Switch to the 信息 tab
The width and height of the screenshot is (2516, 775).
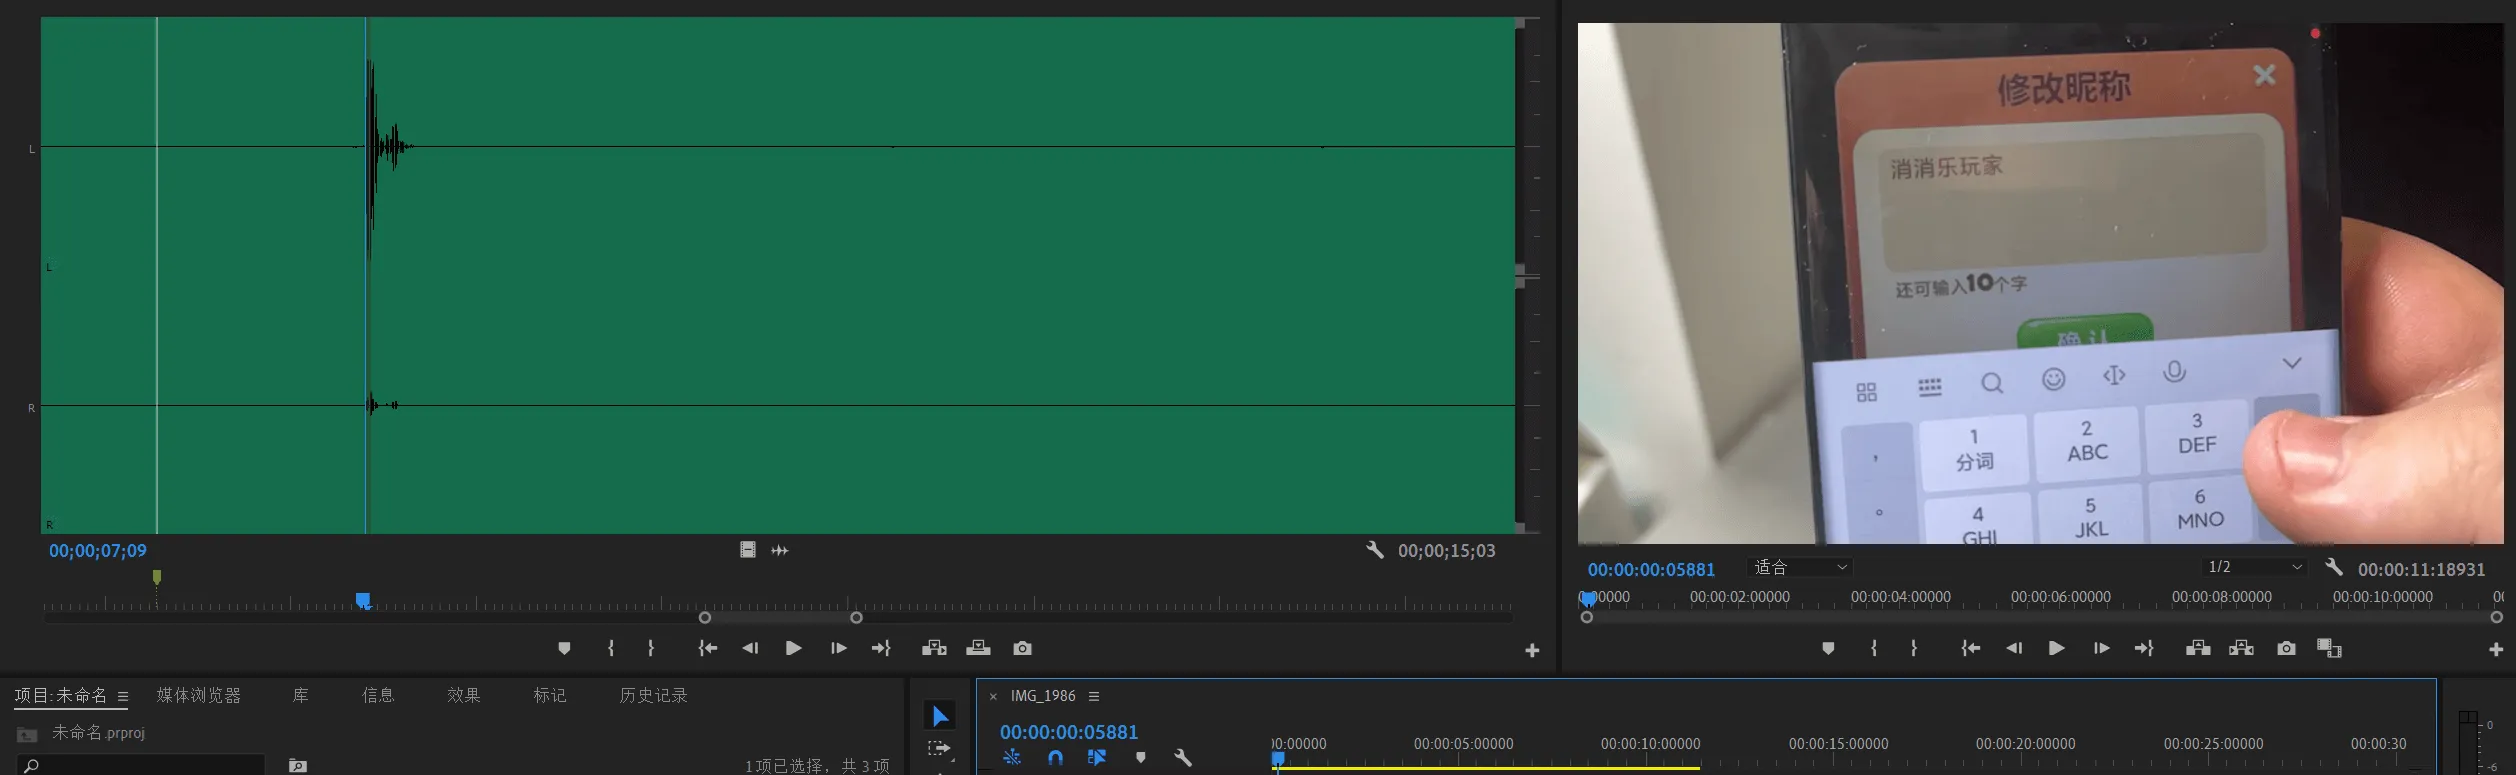[x=378, y=695]
